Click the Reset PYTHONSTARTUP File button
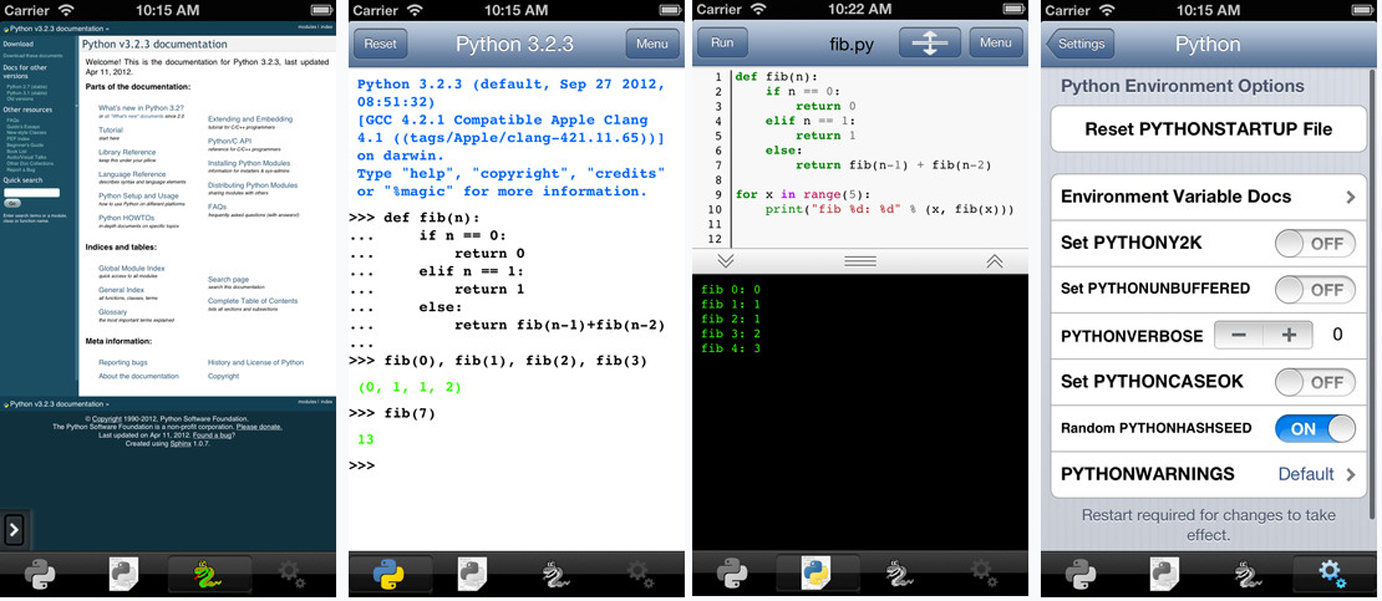Image resolution: width=1382 pixels, height=601 pixels. (x=1208, y=129)
